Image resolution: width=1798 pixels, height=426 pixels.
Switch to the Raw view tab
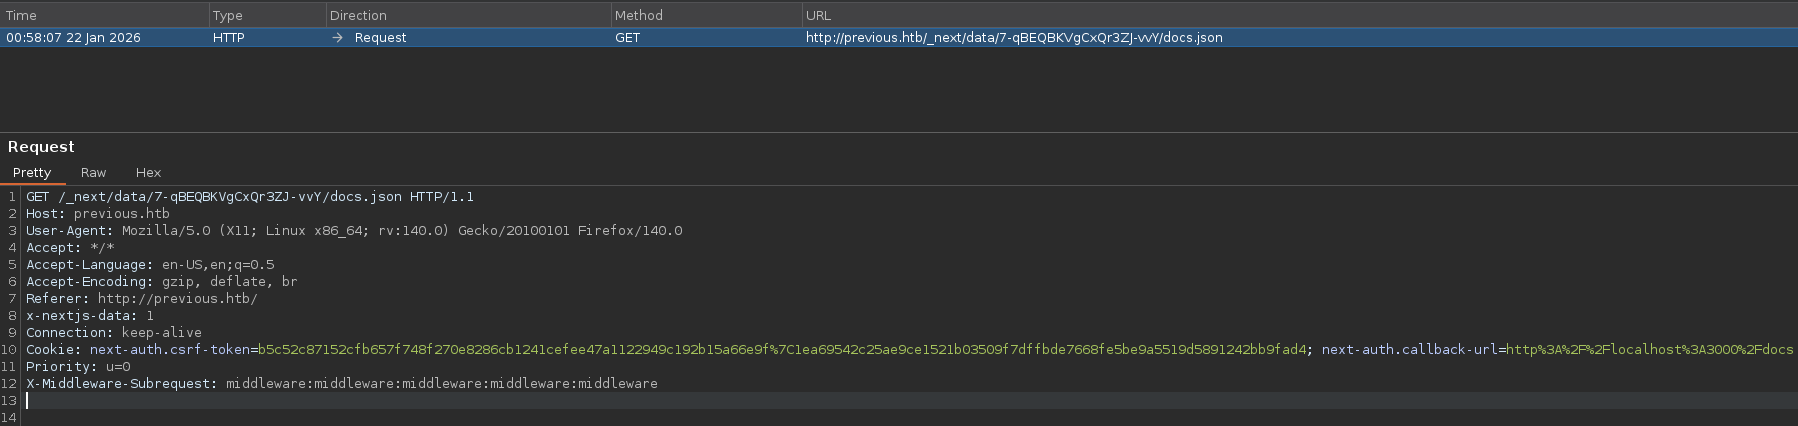tap(93, 173)
